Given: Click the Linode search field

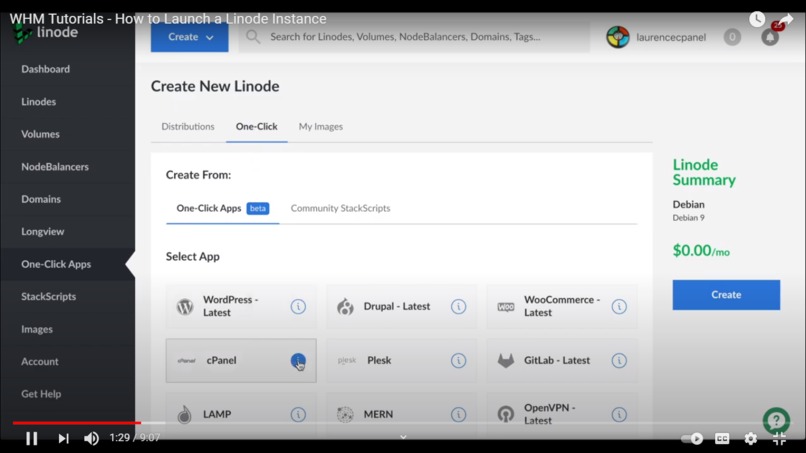Looking at the screenshot, I should point(414,37).
